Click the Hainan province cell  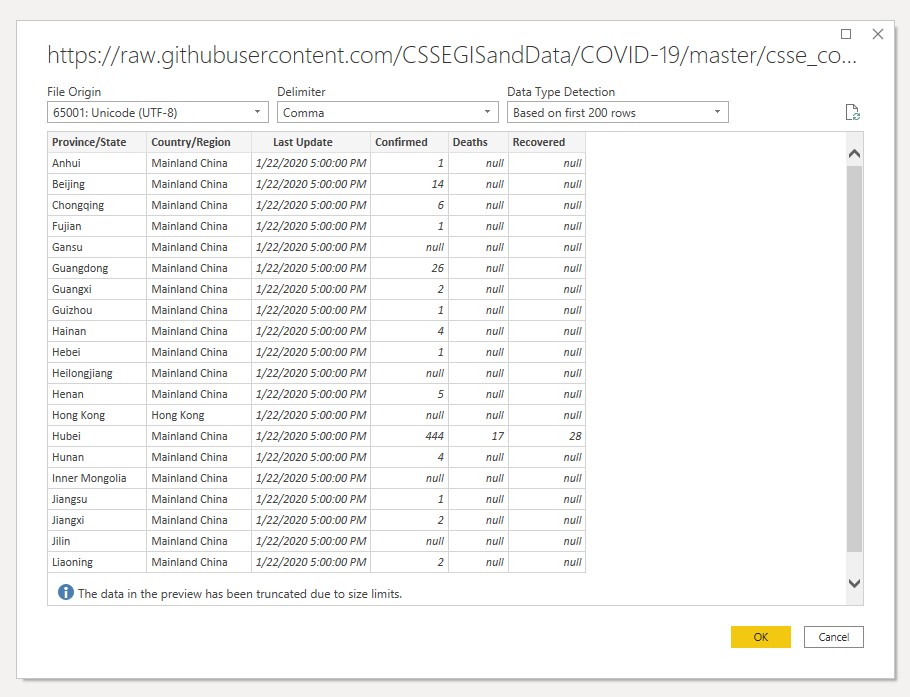tap(97, 331)
